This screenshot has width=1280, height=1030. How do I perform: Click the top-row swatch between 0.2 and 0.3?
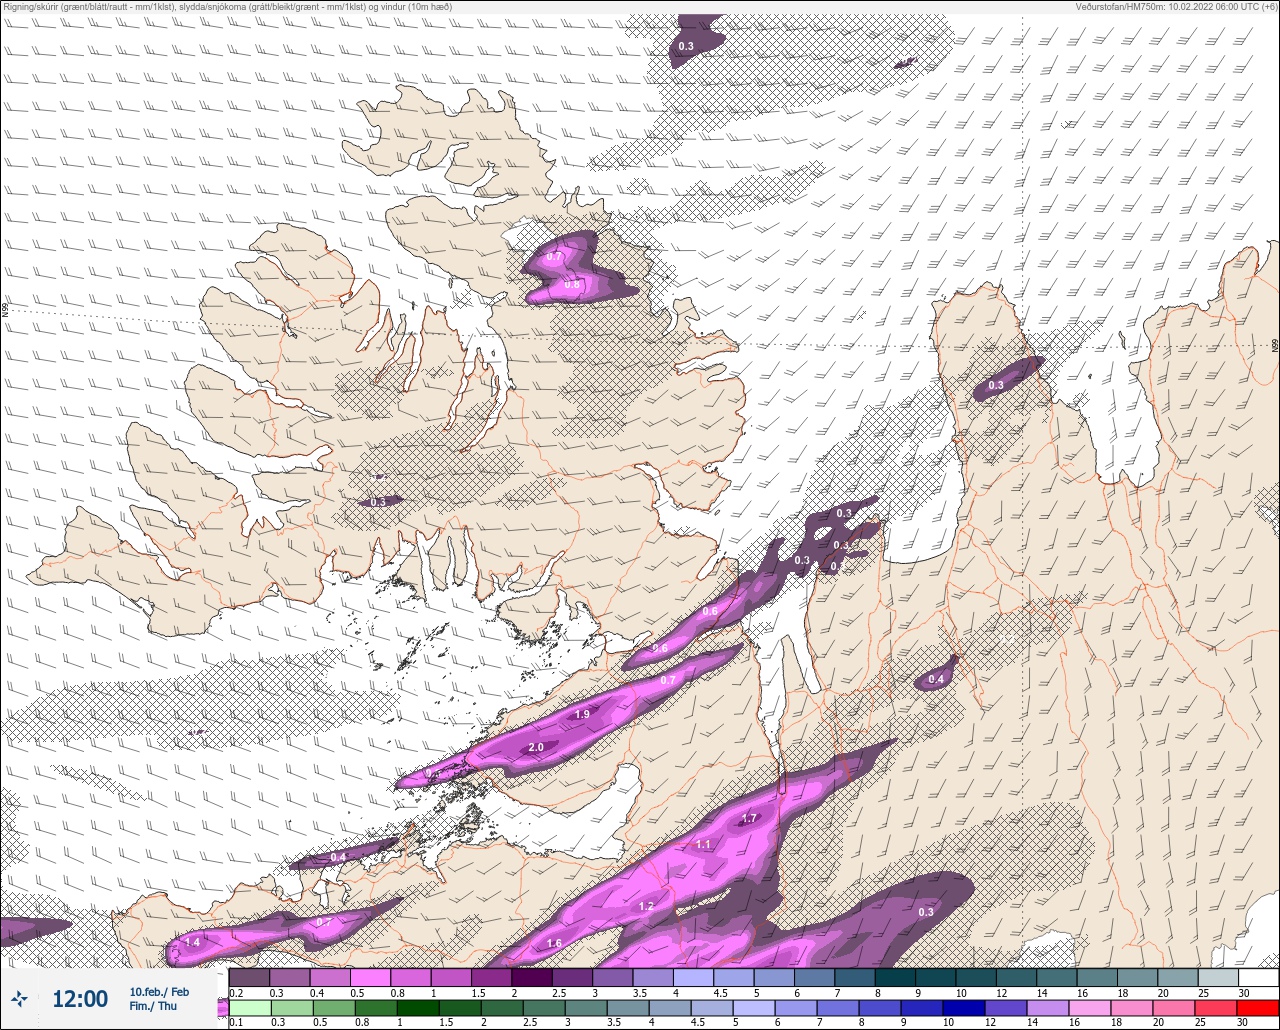click(249, 977)
